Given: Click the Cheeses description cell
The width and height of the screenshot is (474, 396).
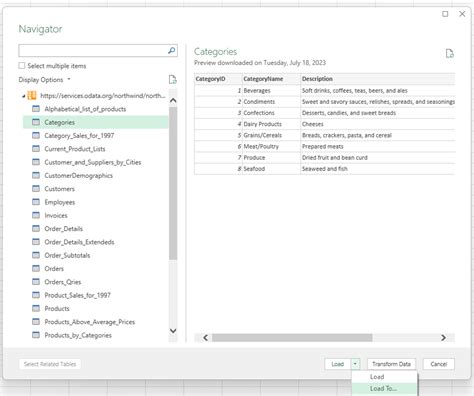Looking at the screenshot, I should 378,124.
